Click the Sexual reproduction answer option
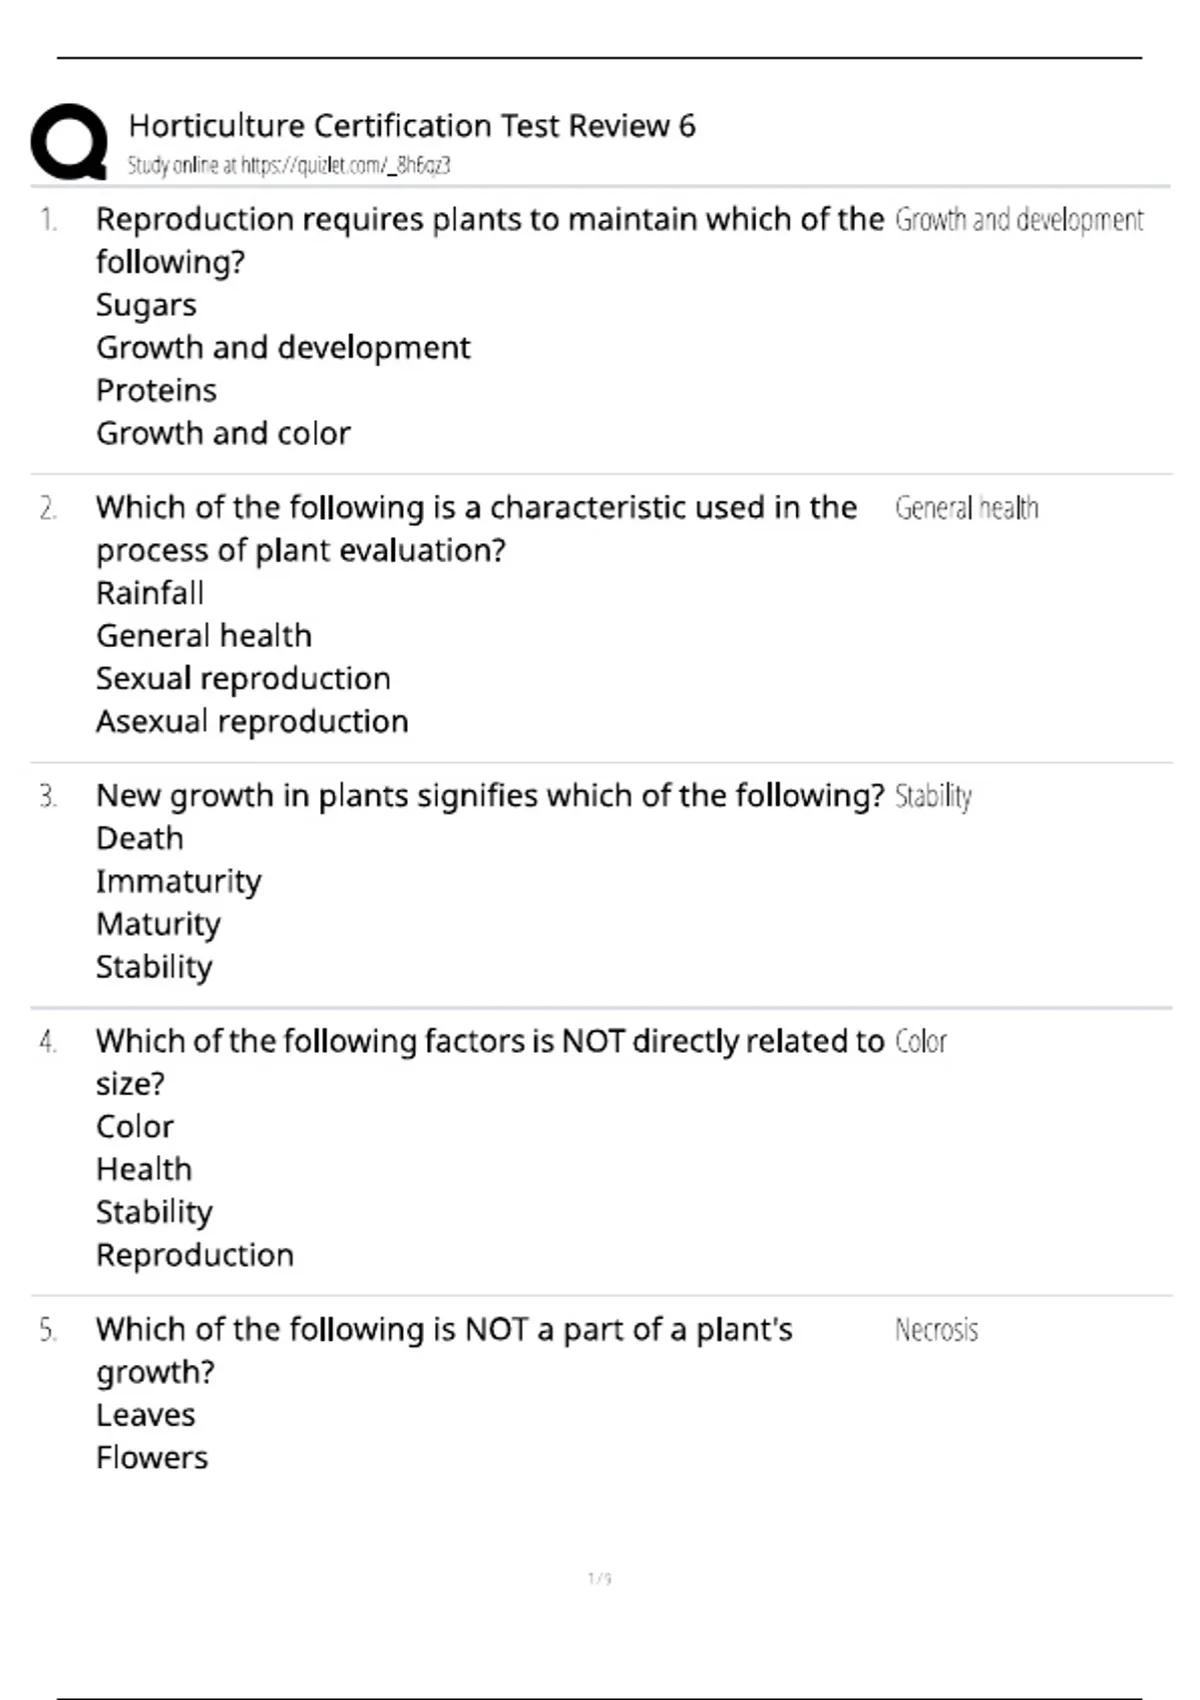This screenshot has height=1700, width=1200. [x=243, y=679]
